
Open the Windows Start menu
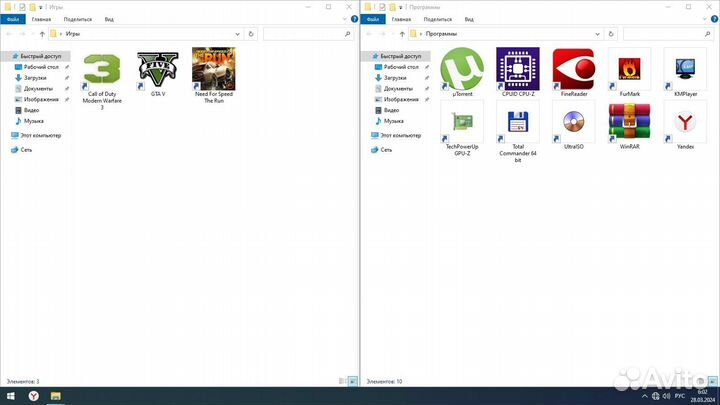pyautogui.click(x=10, y=396)
